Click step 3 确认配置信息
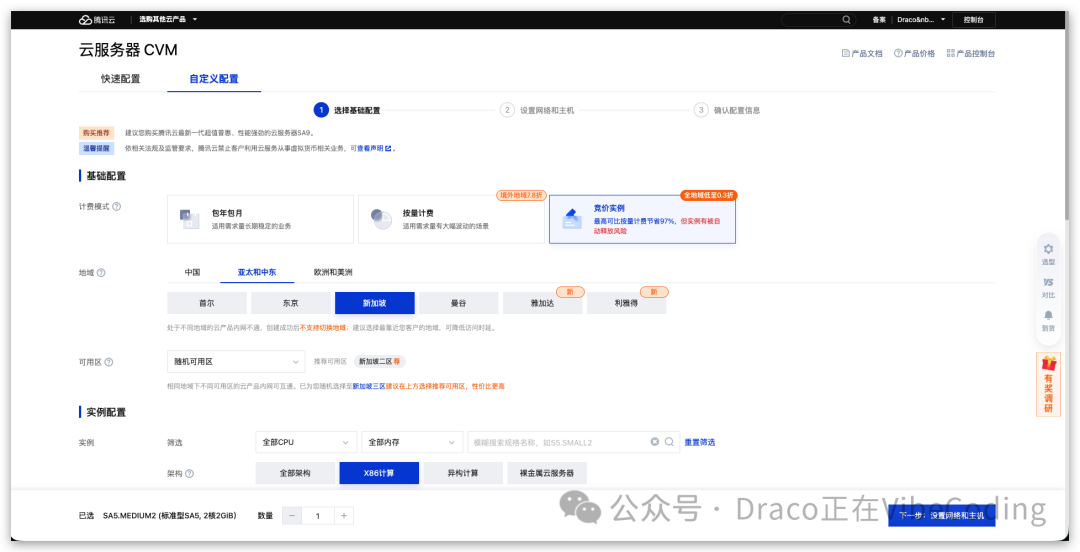The width and height of the screenshot is (1080, 552). (x=727, y=110)
